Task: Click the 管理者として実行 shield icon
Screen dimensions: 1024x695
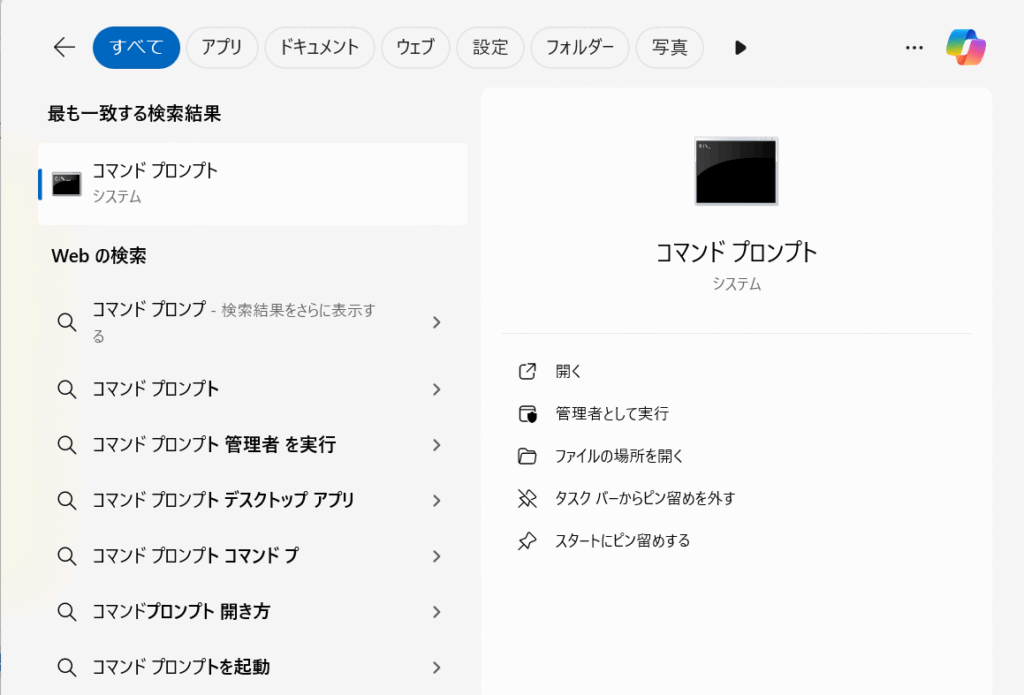Action: [527, 413]
